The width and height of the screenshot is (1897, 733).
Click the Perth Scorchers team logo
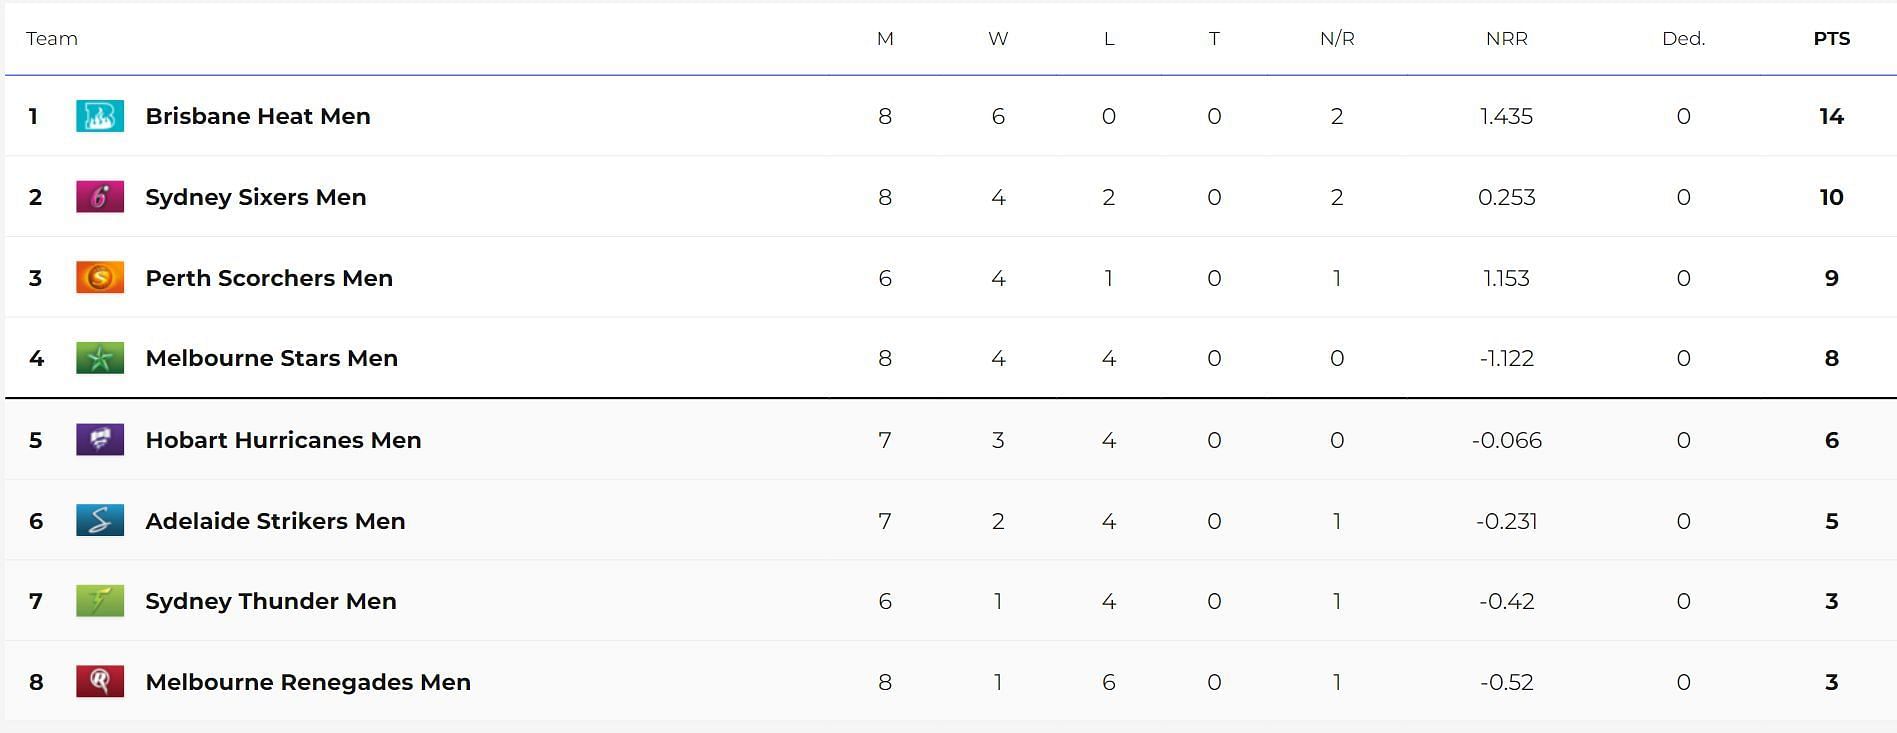coord(100,278)
